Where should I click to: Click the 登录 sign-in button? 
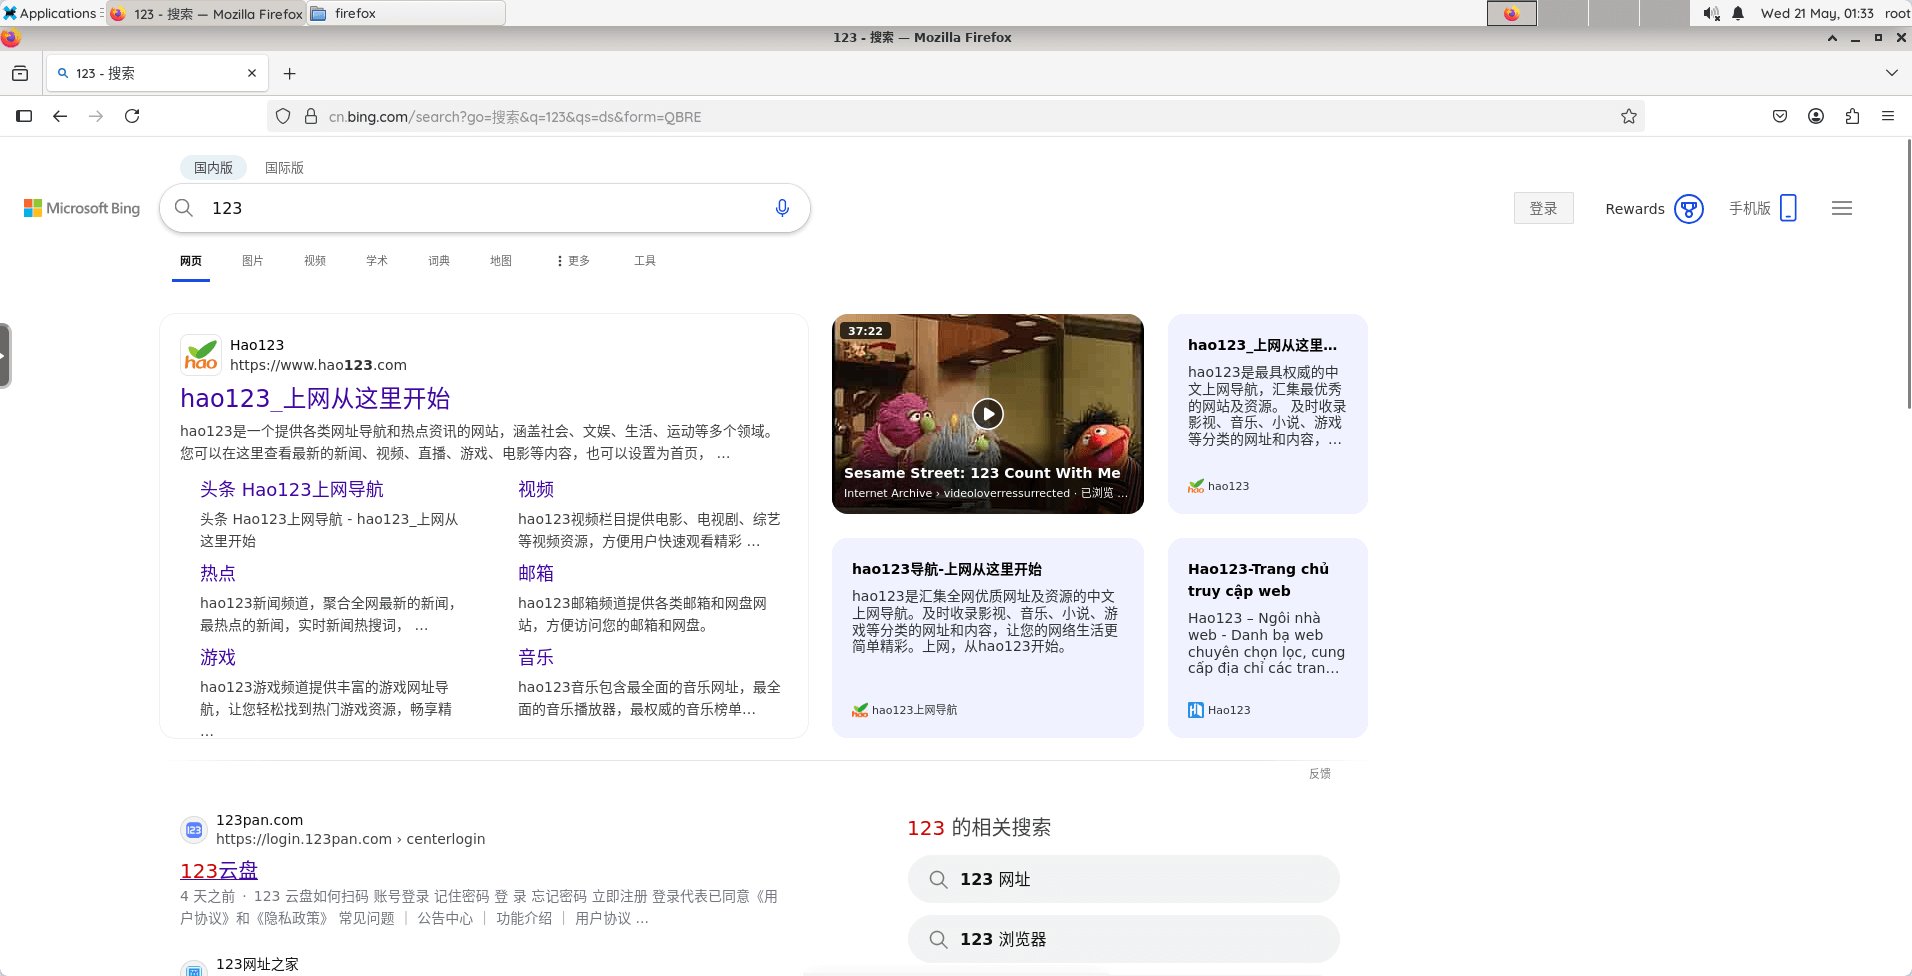click(x=1543, y=208)
